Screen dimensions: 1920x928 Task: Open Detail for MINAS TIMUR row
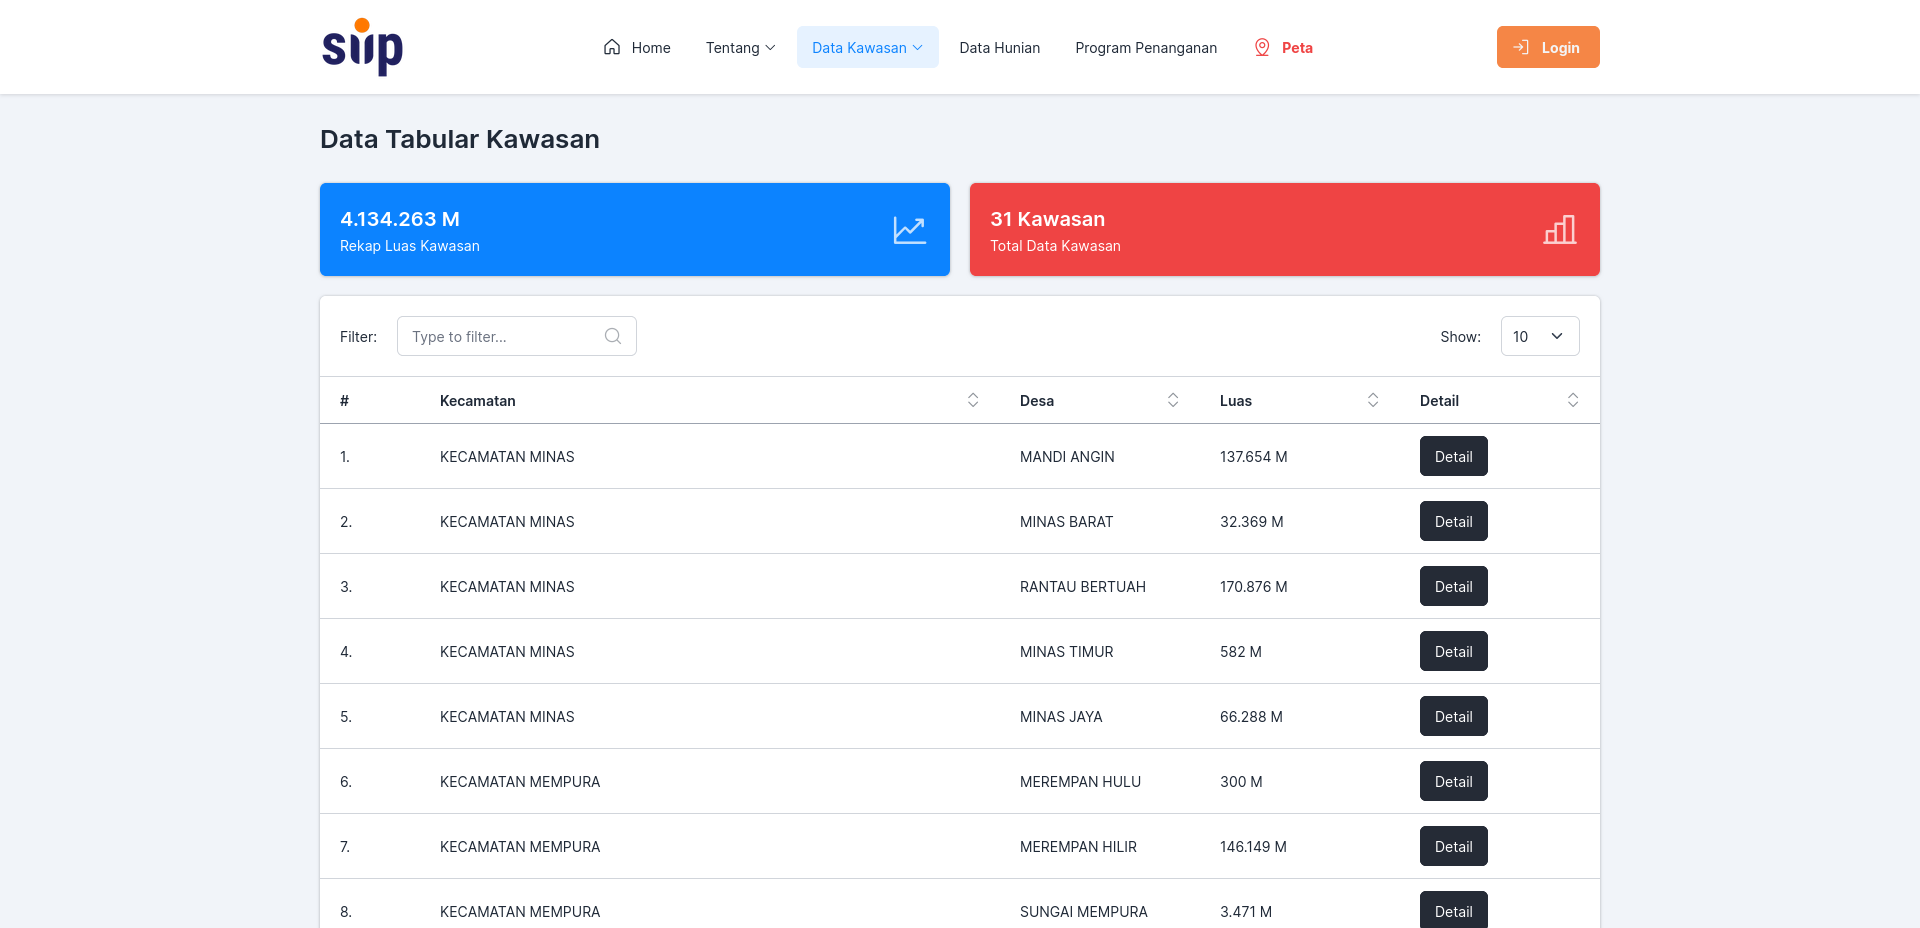1453,651
